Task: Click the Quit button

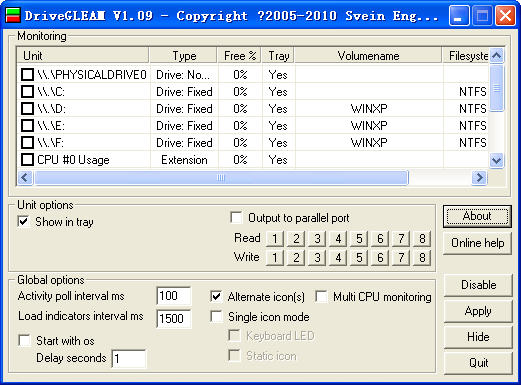Action: [x=478, y=363]
